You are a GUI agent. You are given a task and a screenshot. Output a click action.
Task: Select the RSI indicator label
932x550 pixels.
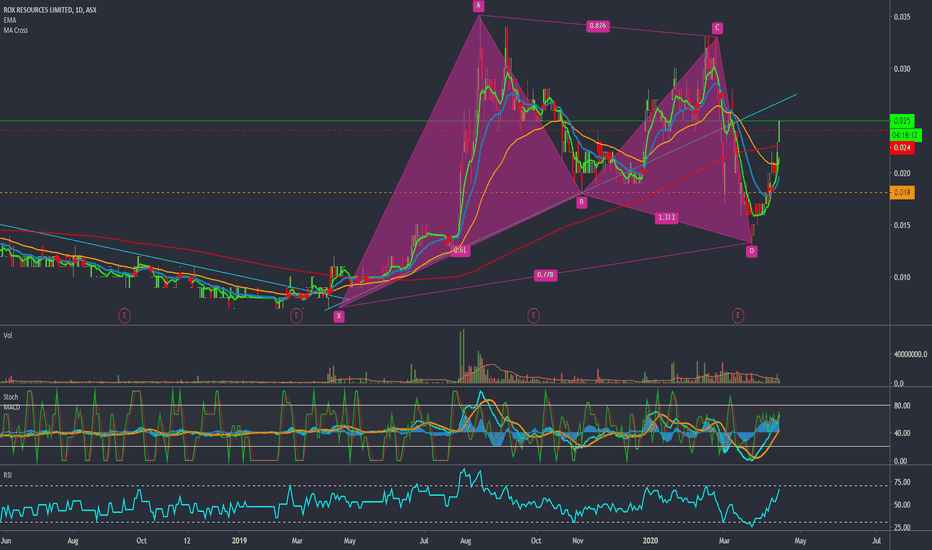pyautogui.click(x=8, y=475)
